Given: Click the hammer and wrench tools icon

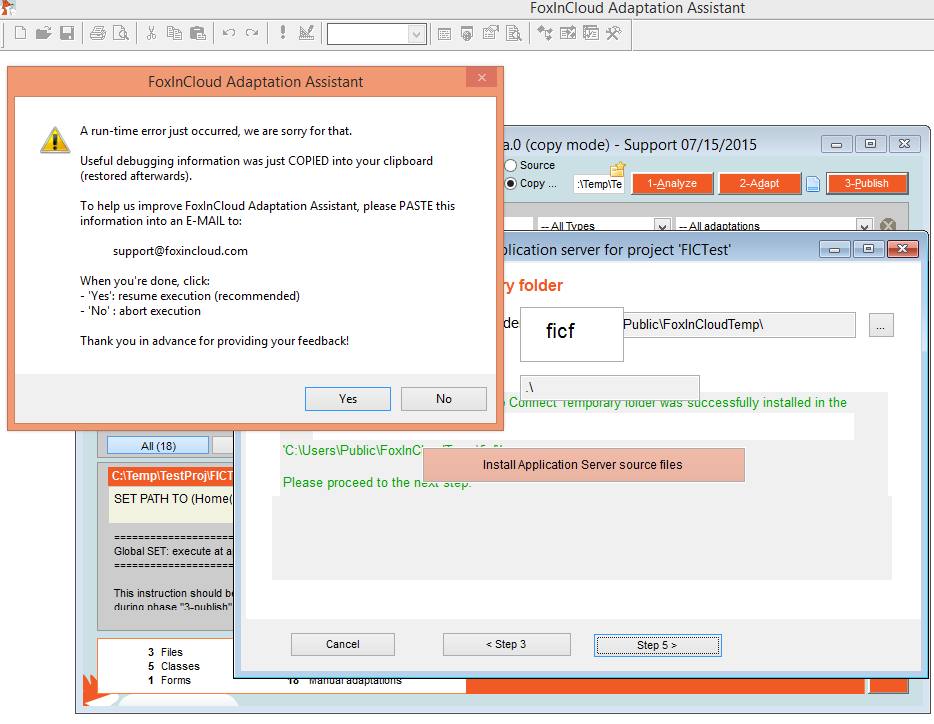Looking at the screenshot, I should (614, 33).
